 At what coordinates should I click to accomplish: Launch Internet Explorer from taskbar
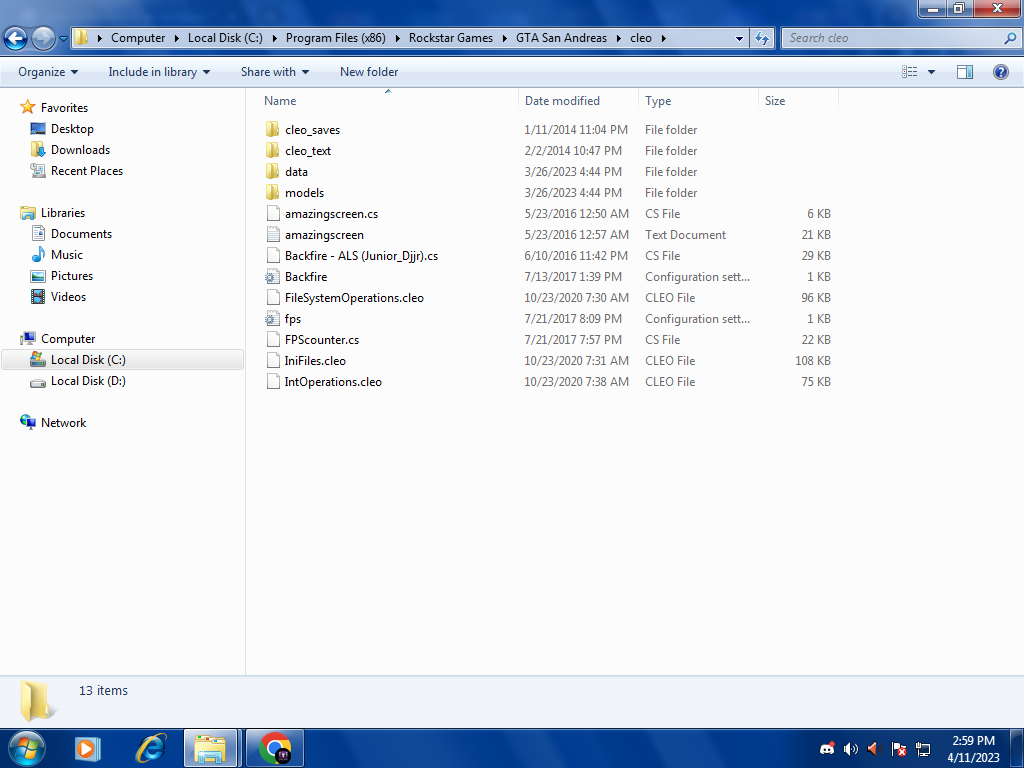[151, 748]
